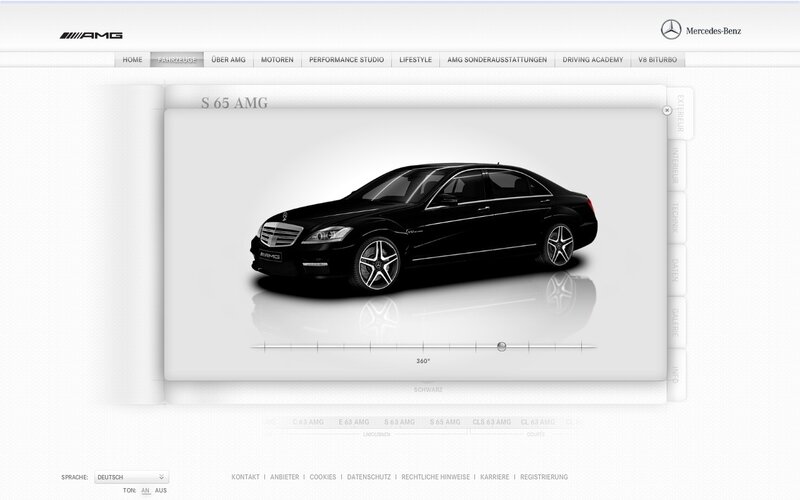Viewport: 800px width, 500px height.
Task: Switch to the GALERIE side tab
Action: (676, 322)
